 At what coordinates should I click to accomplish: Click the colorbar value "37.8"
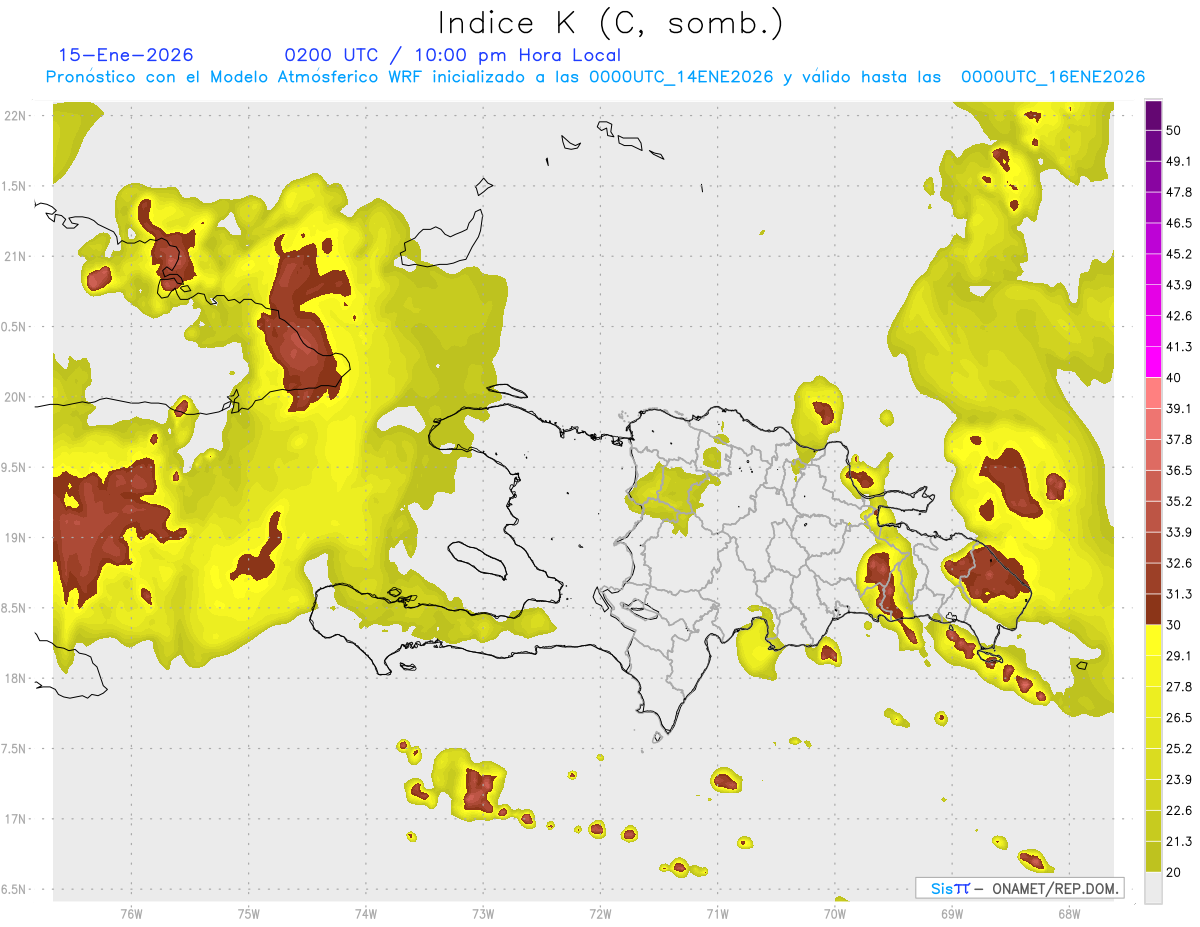coord(1178,440)
